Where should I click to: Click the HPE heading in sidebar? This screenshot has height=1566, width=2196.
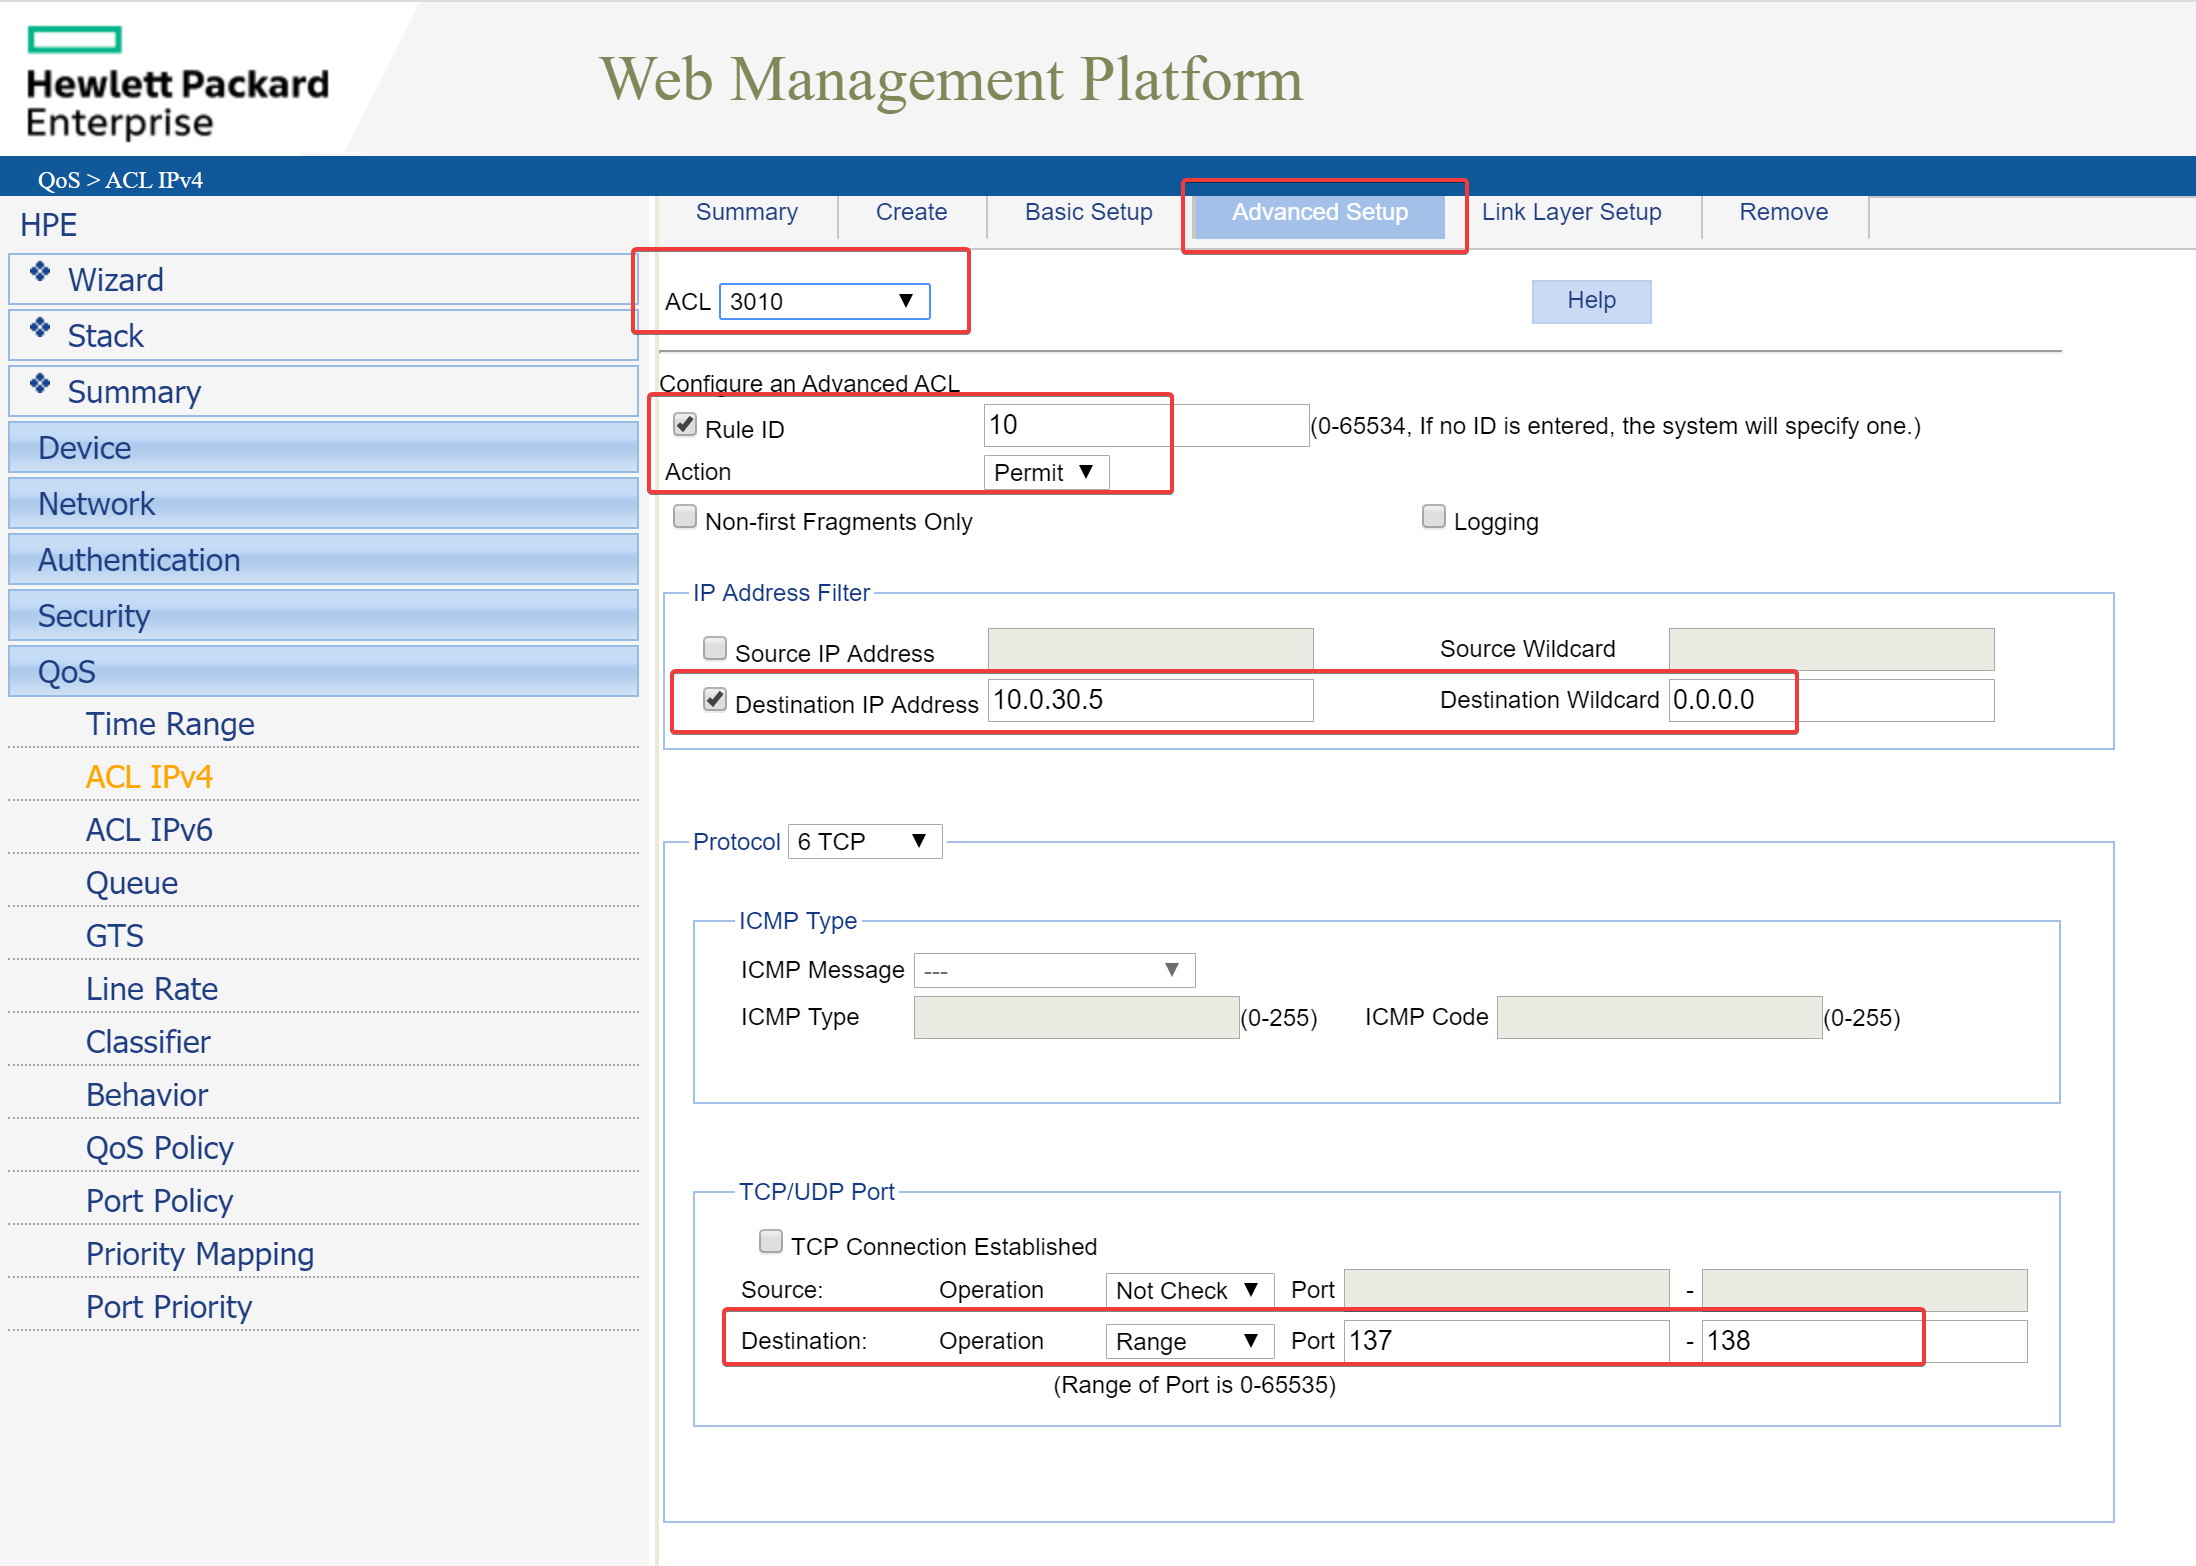[x=48, y=225]
